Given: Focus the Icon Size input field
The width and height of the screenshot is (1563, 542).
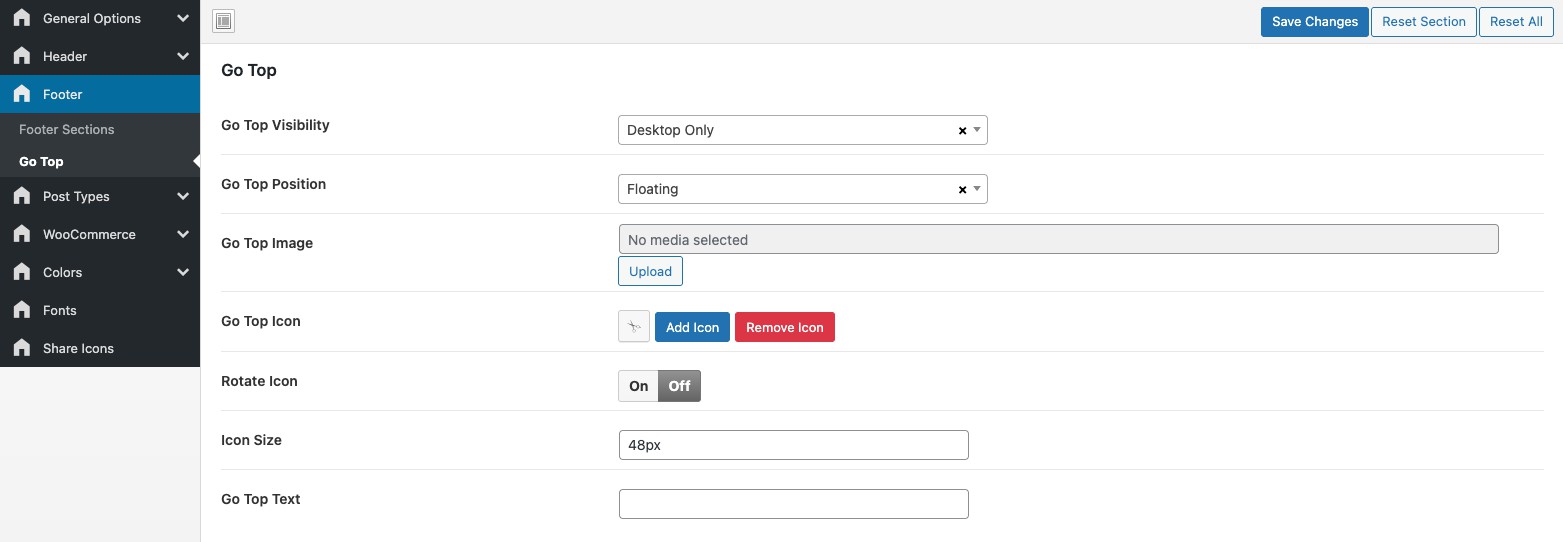Looking at the screenshot, I should click(x=793, y=445).
